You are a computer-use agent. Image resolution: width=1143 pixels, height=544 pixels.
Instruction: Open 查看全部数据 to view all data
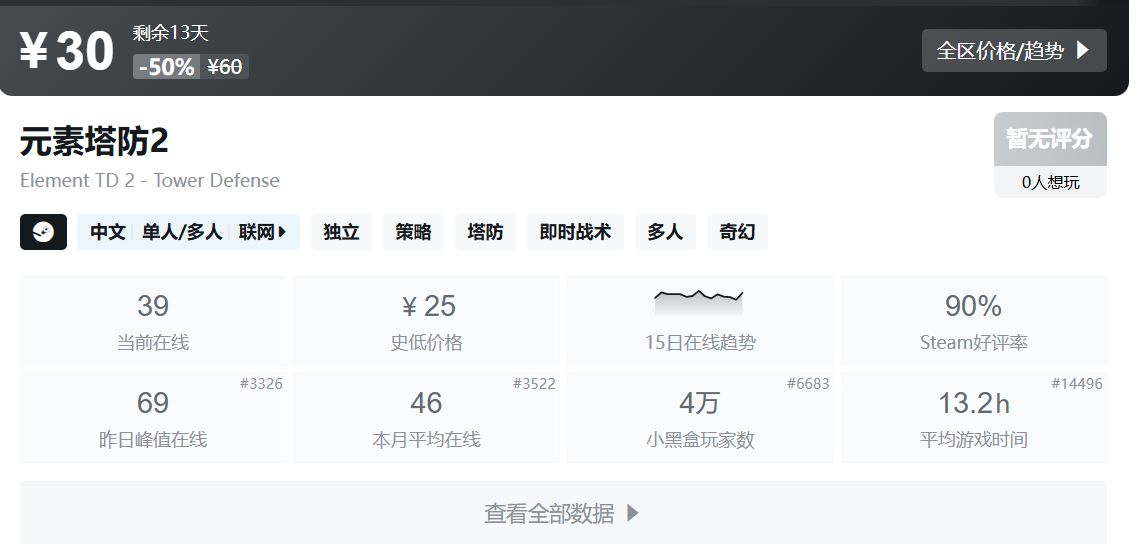click(563, 513)
